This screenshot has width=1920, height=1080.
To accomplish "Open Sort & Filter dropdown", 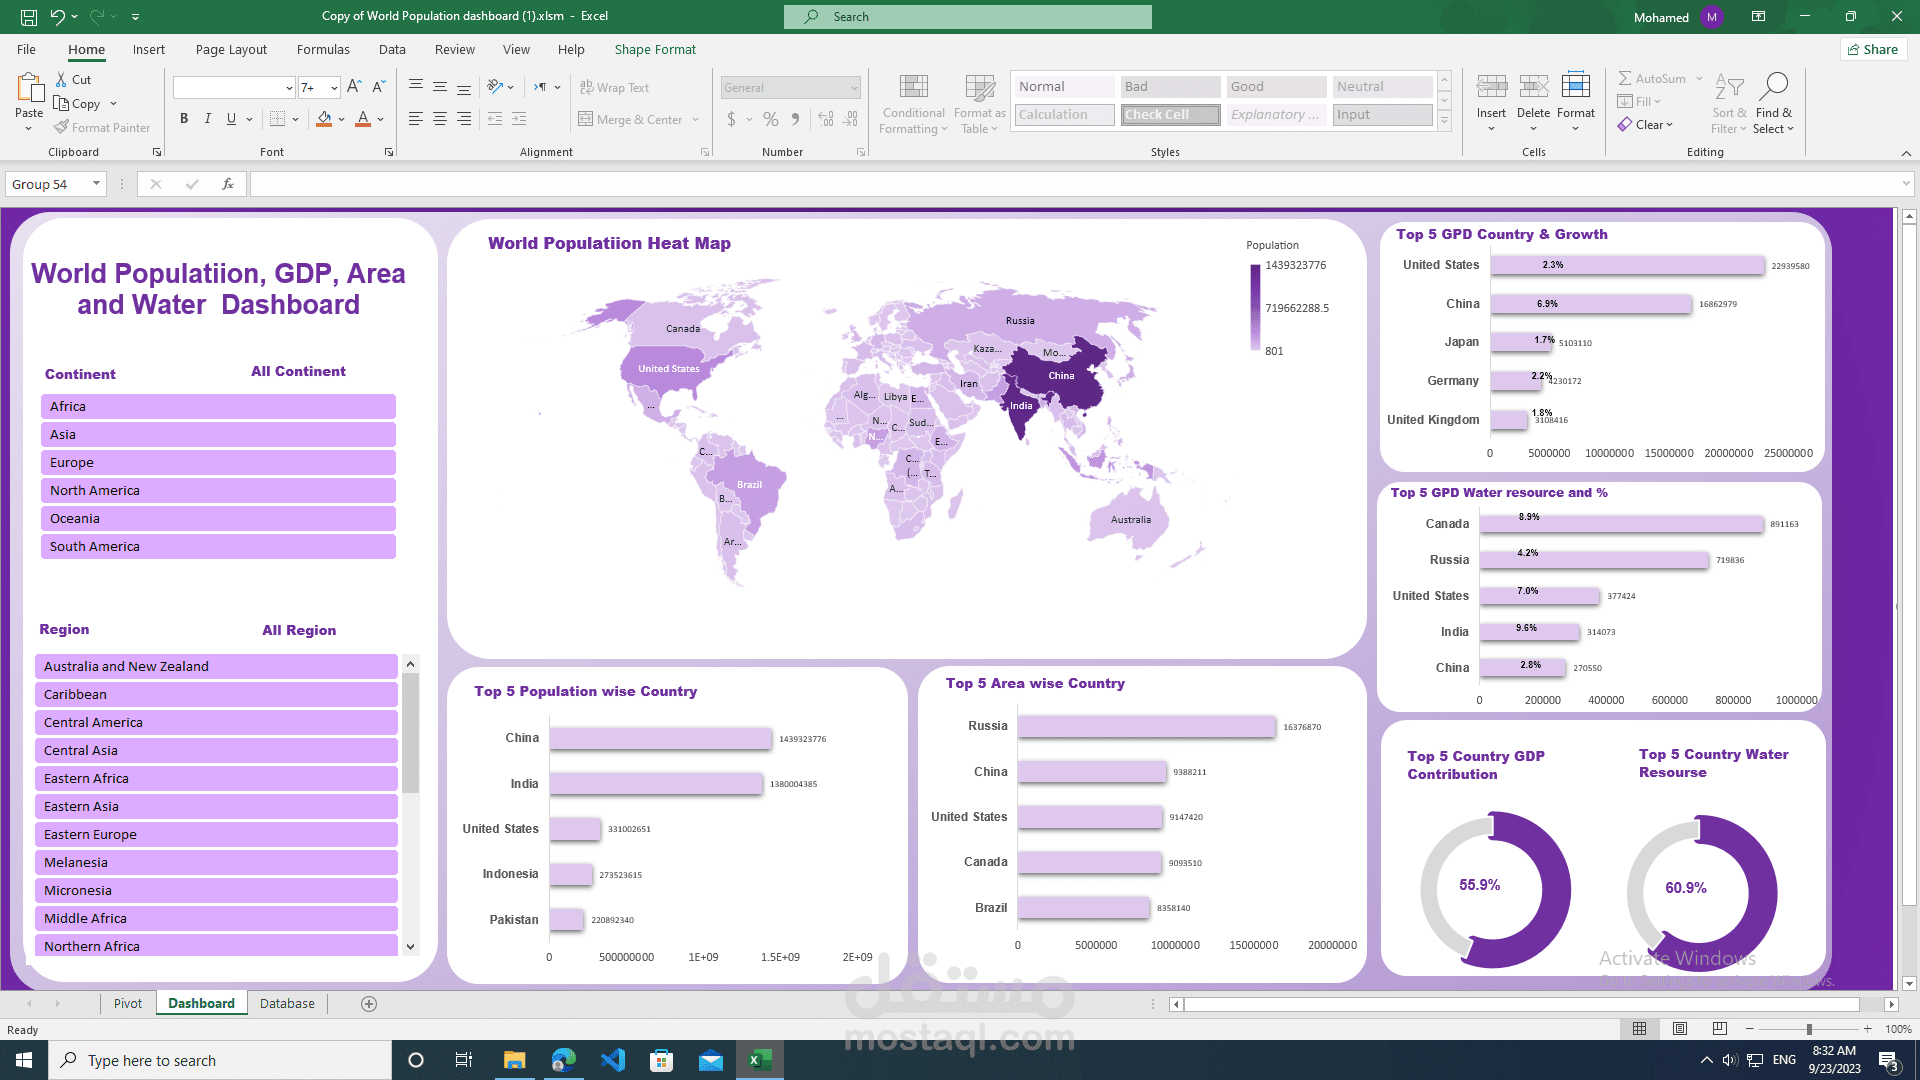I will point(1729,104).
